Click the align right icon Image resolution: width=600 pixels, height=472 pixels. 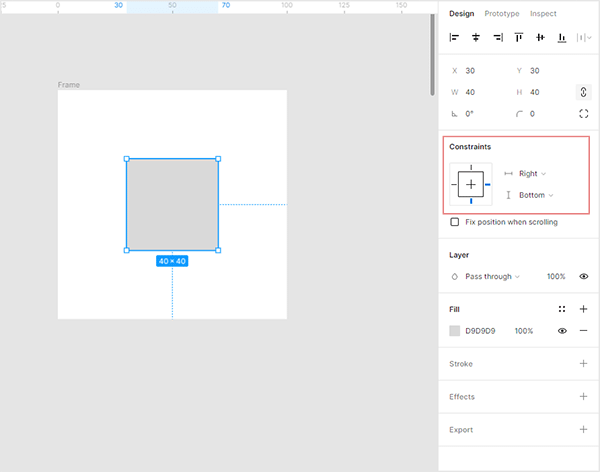[498, 38]
